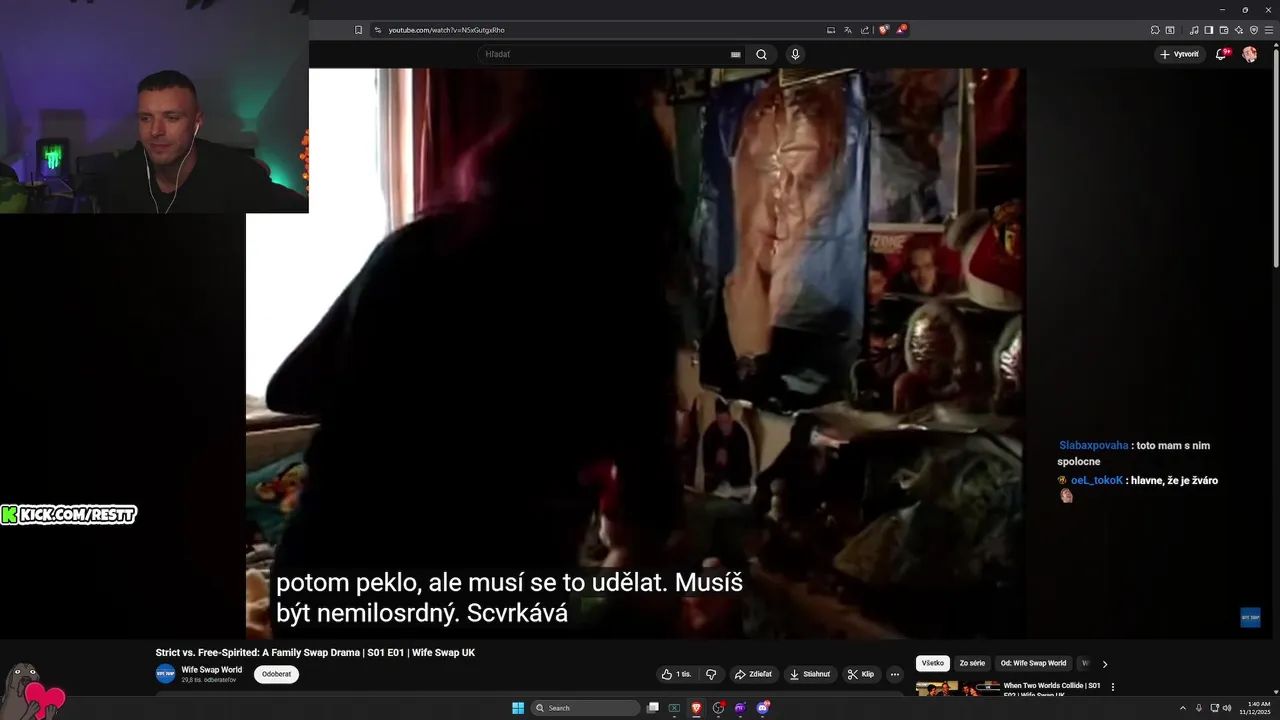This screenshot has height=720, width=1280.
Task: Select the 'Od: Wife Swap World' chip
Action: point(1034,663)
